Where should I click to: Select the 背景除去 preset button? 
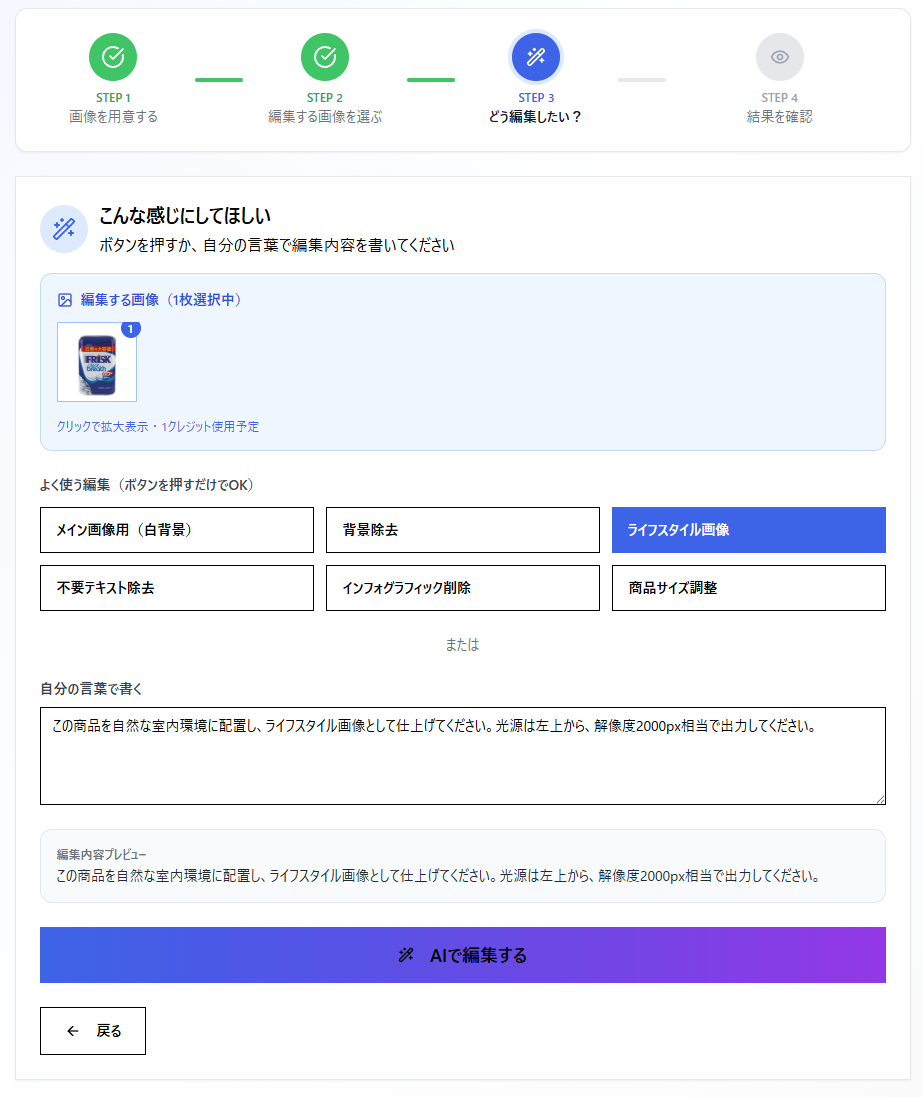pos(463,530)
